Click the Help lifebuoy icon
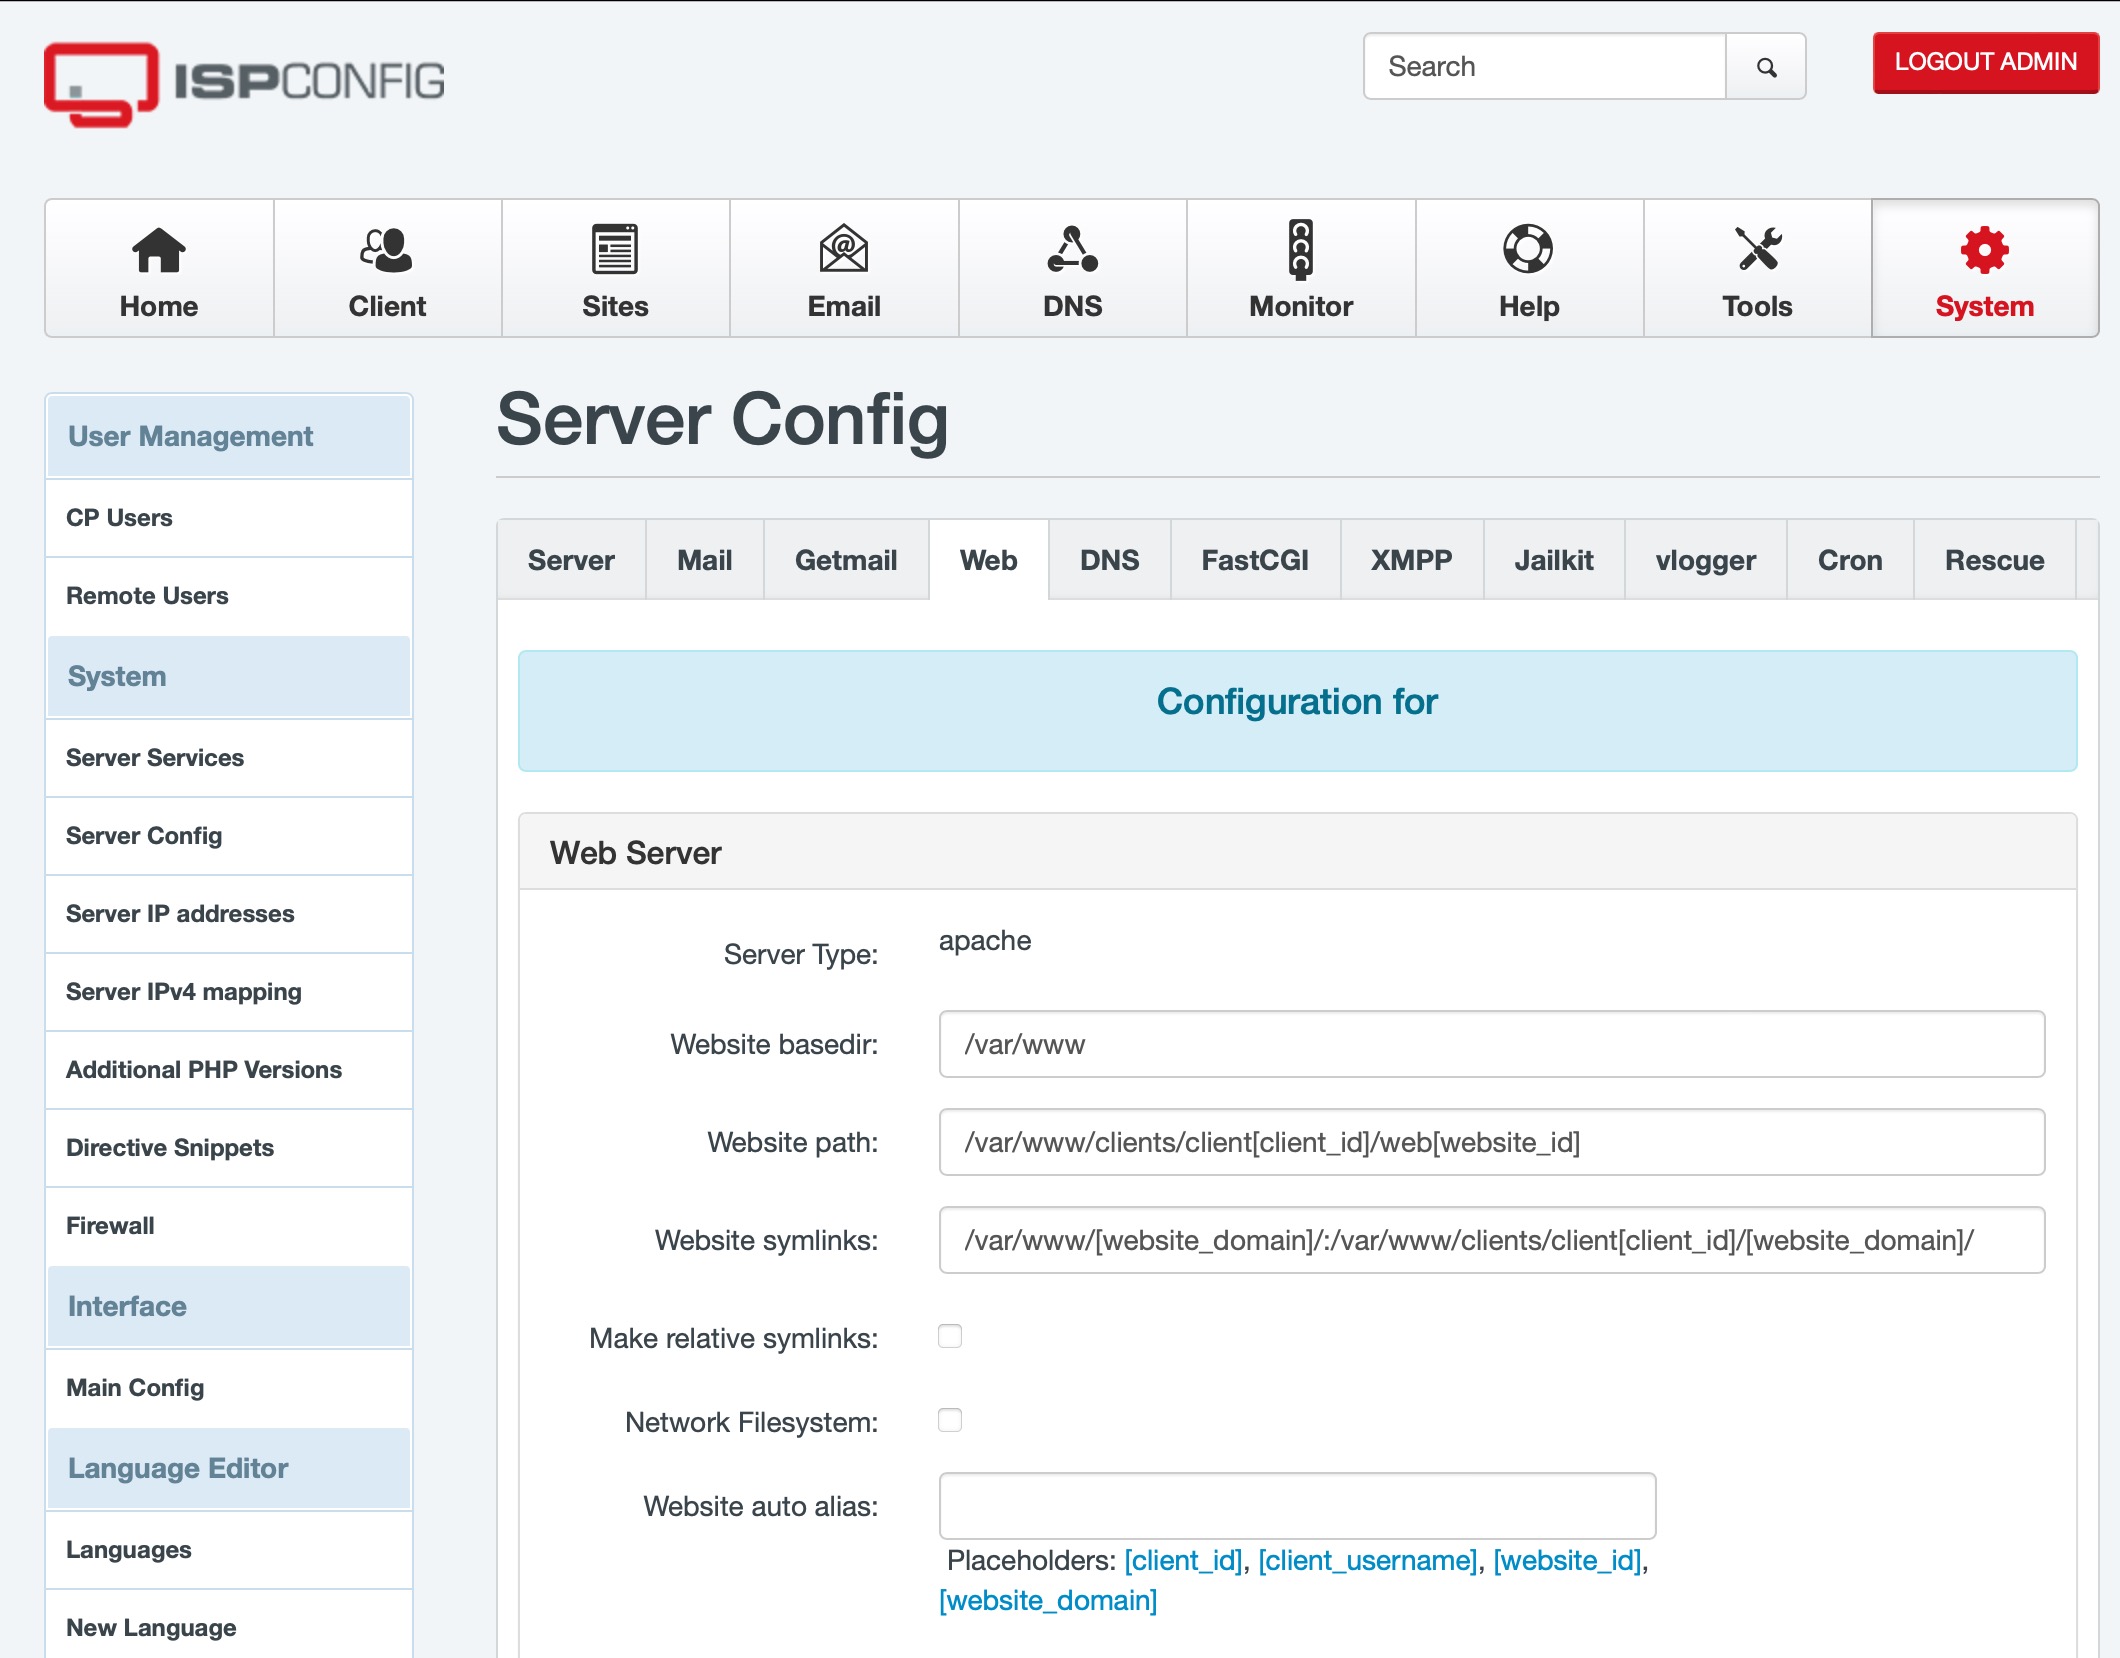 click(1528, 250)
